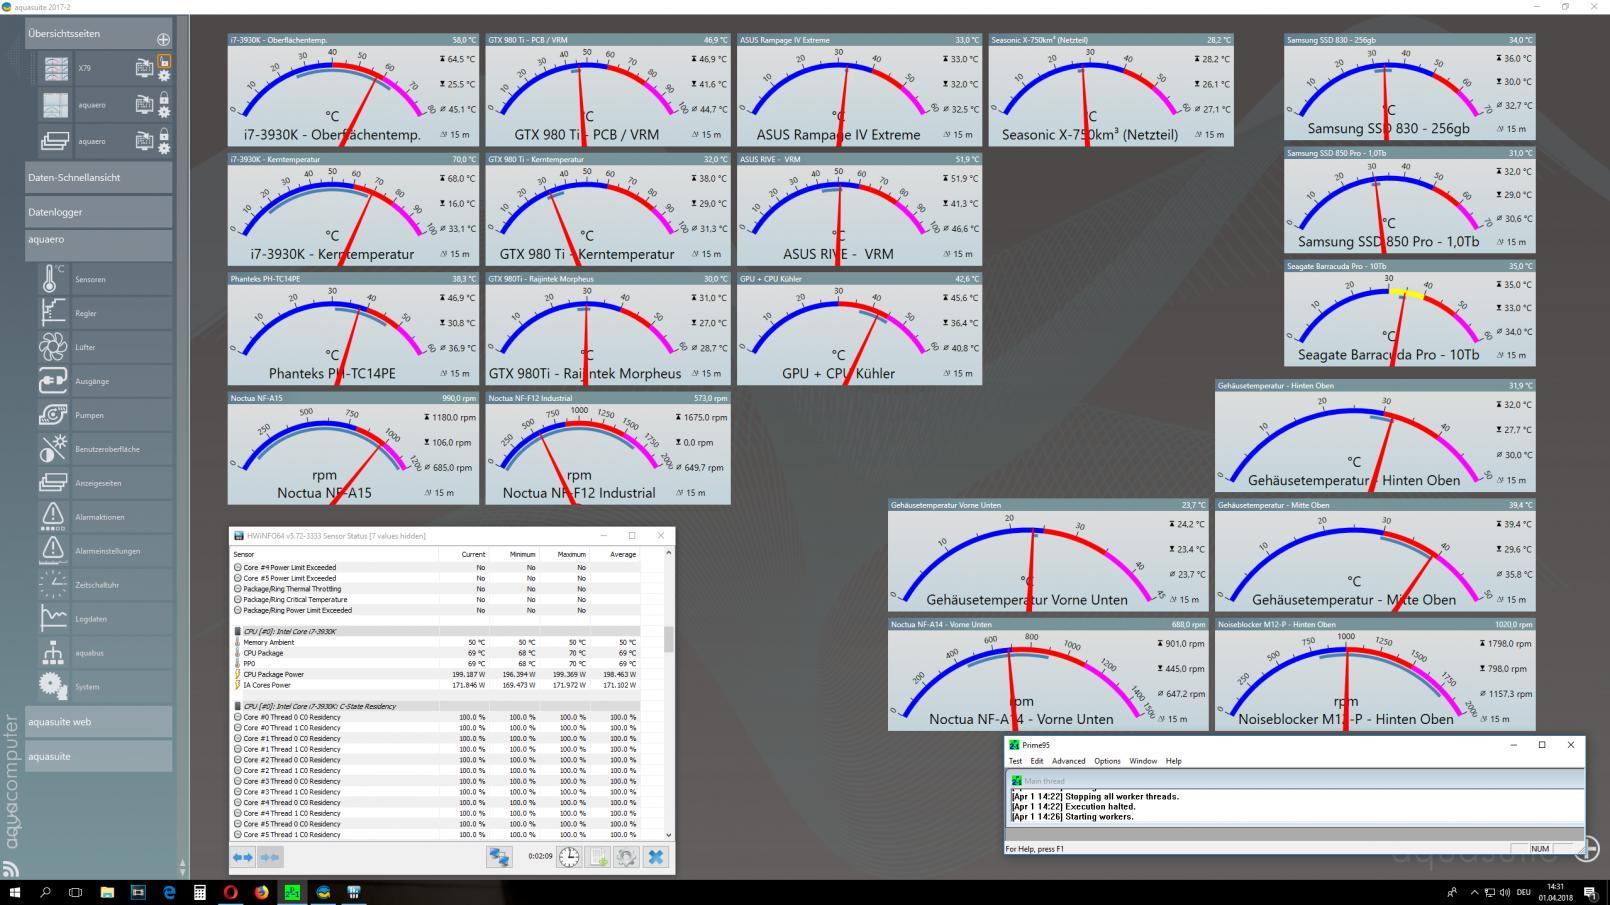Click Seagate Barracuda Pro 10Tb gauge
1610x905 pixels.
1410,313
